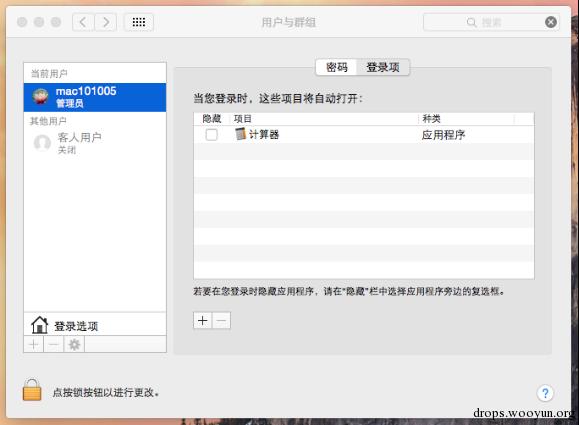
Task: Click the lock icon to make changes
Action: pos(32,390)
